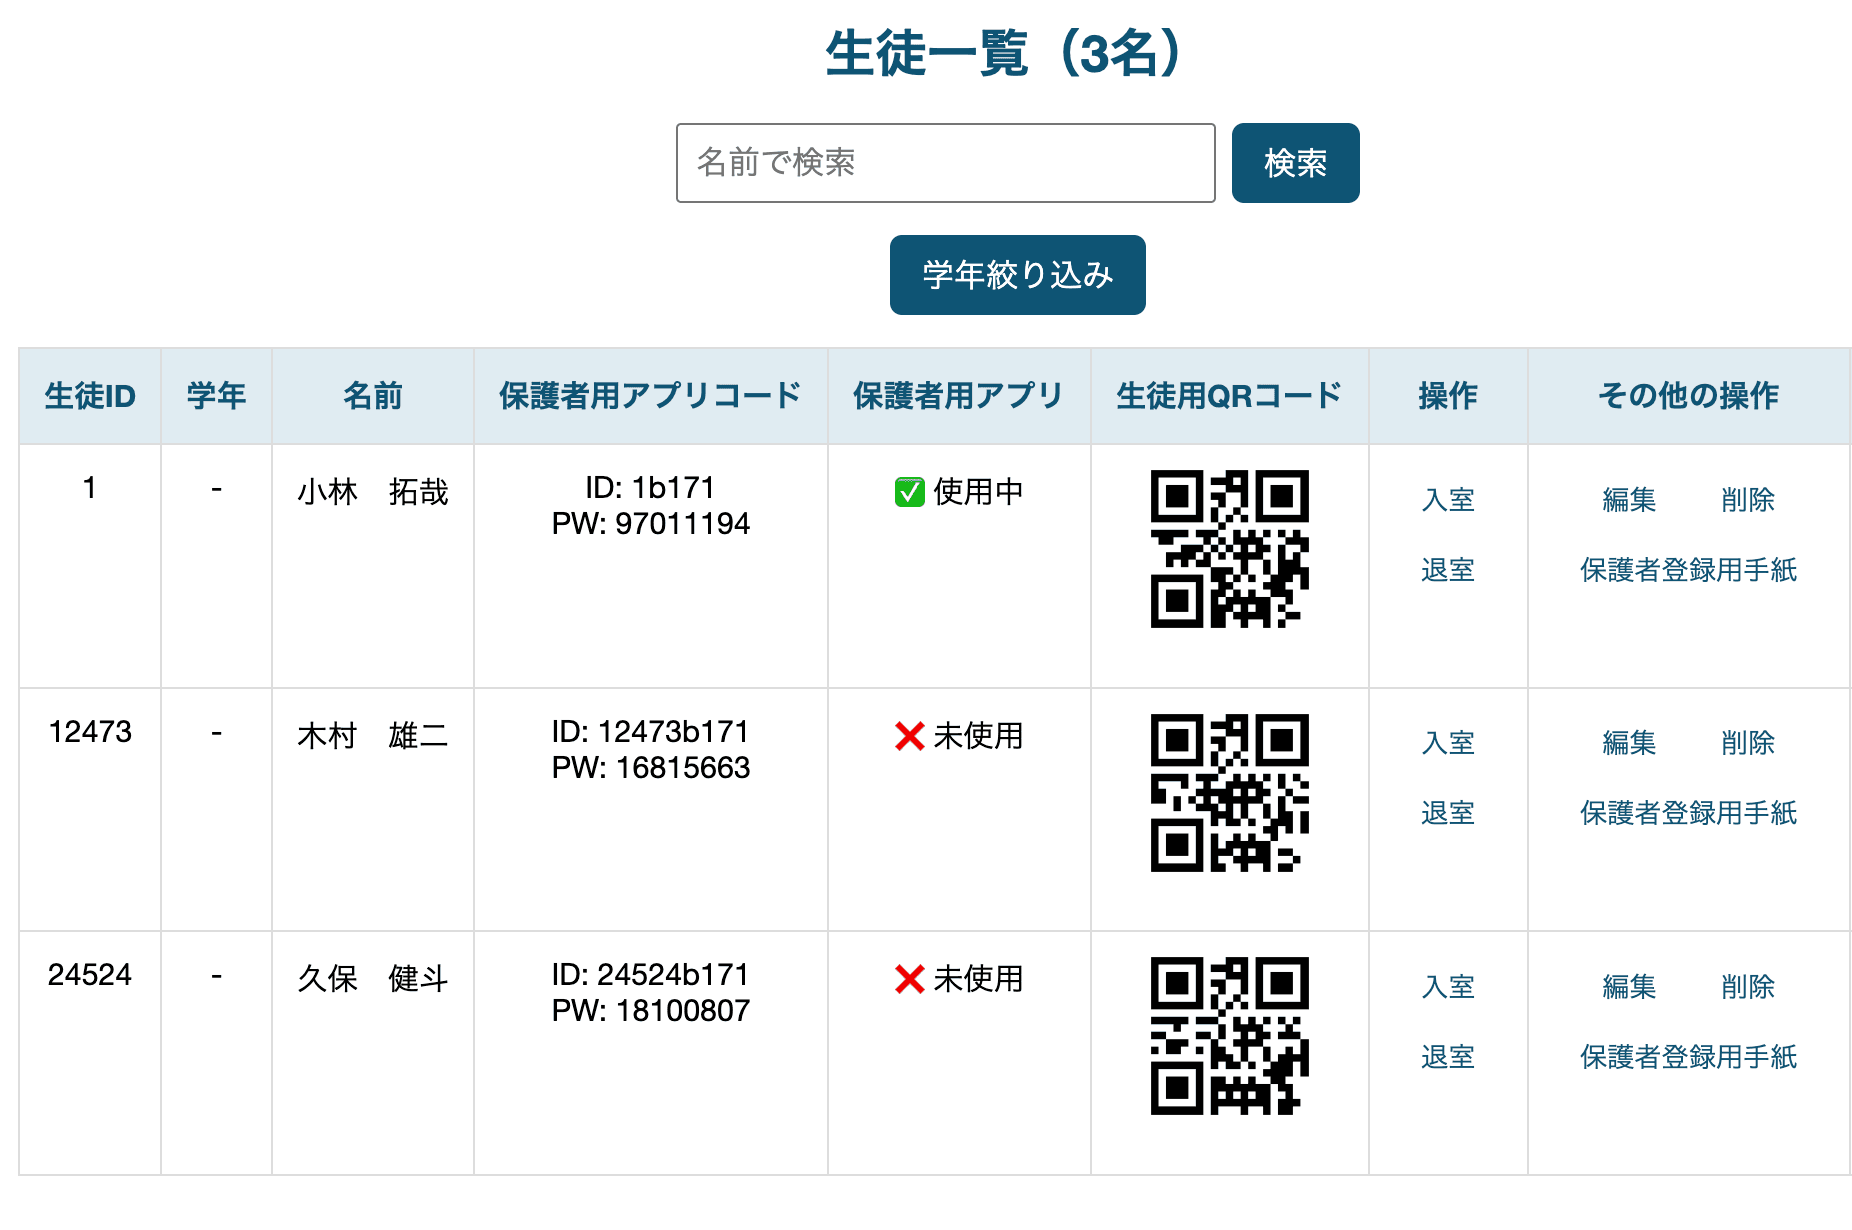
Task: Select the name 小林 拓哉
Action: pyautogui.click(x=373, y=492)
